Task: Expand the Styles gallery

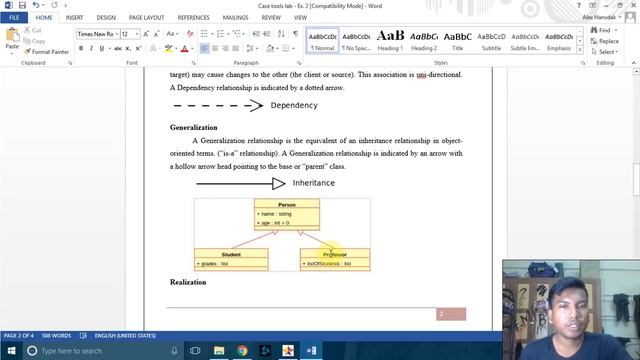Action: point(580,50)
